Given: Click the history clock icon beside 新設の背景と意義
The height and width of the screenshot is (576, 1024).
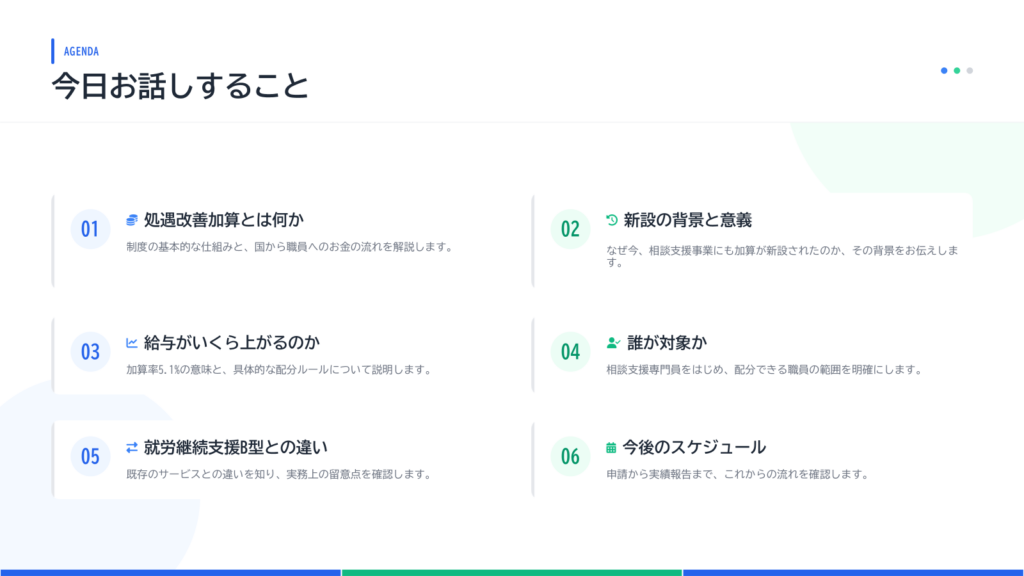Looking at the screenshot, I should click(612, 220).
